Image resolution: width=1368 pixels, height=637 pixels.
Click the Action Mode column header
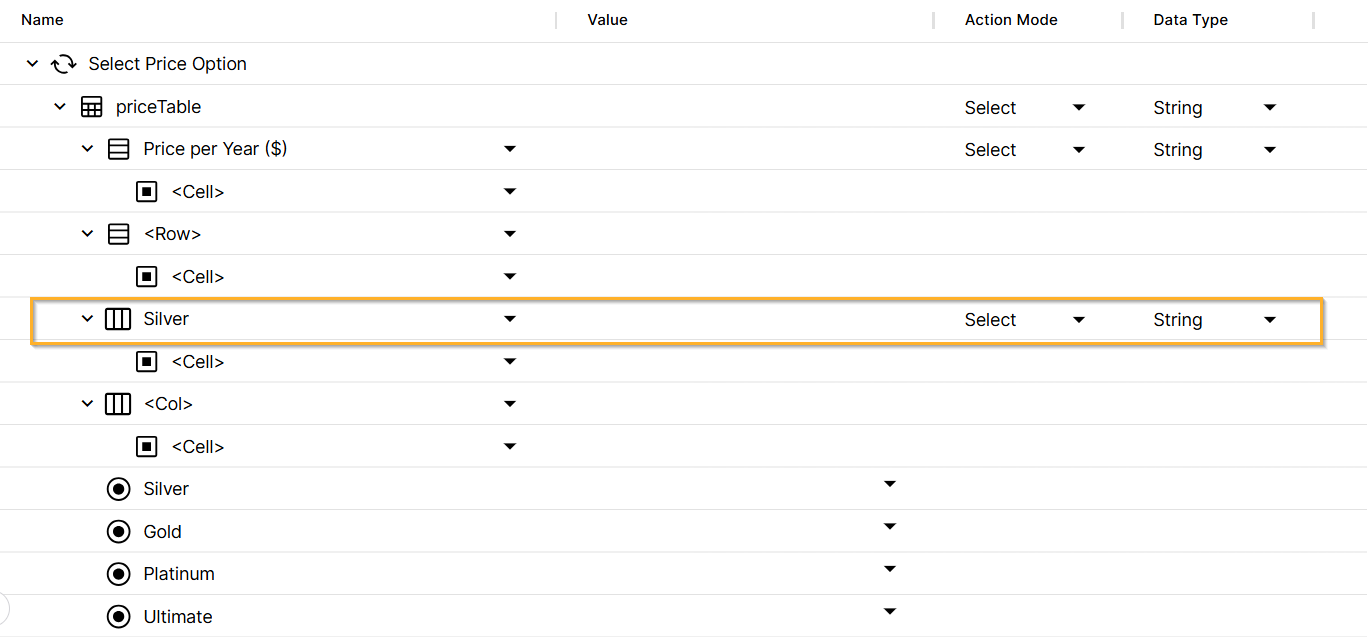click(1011, 20)
